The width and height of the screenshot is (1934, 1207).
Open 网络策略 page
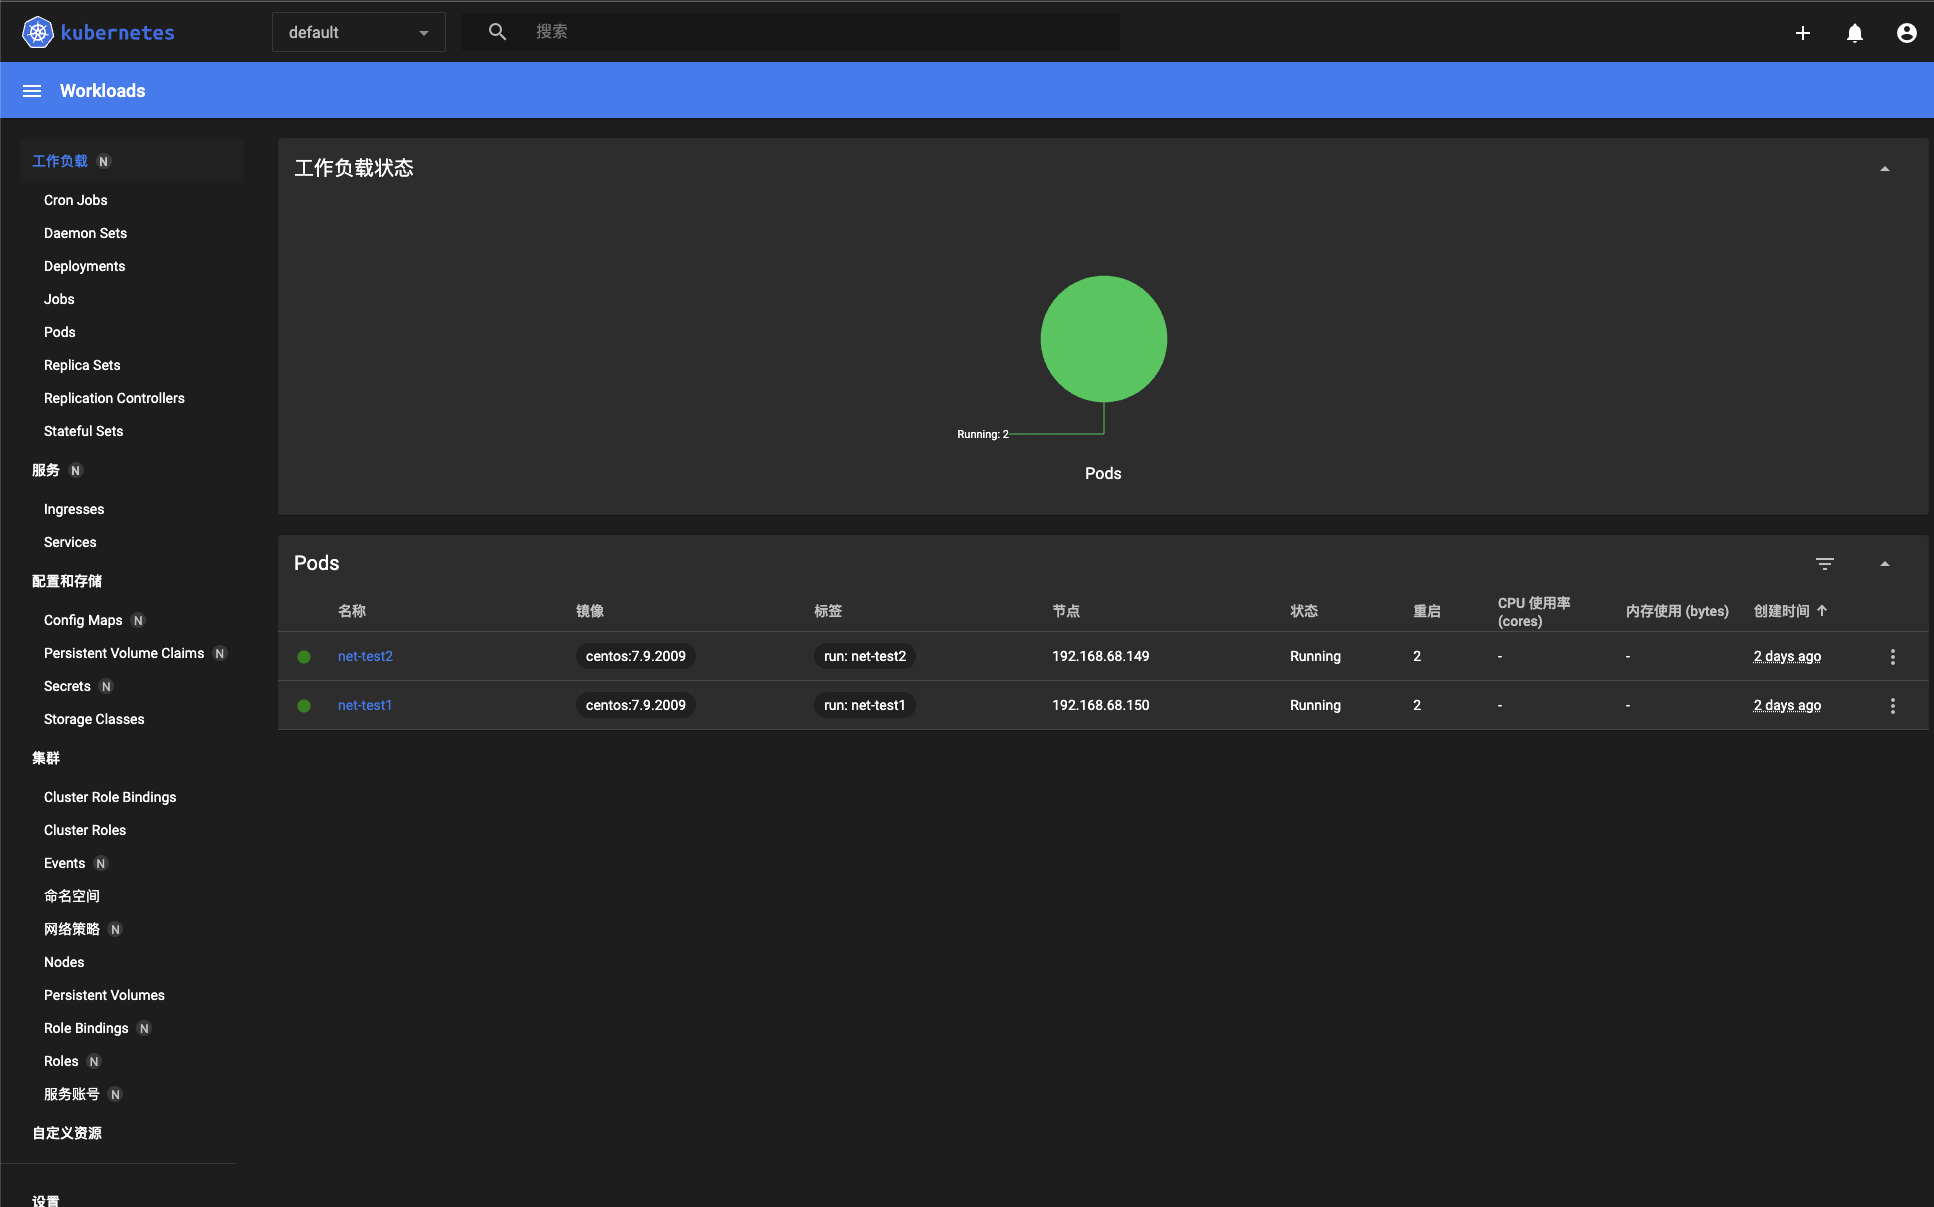(72, 929)
